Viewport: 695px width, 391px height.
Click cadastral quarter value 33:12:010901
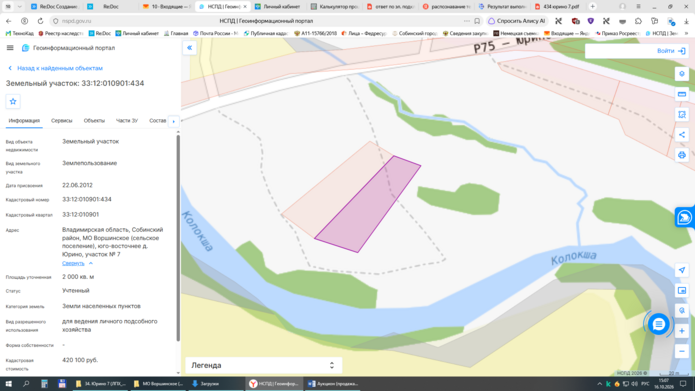(x=81, y=215)
